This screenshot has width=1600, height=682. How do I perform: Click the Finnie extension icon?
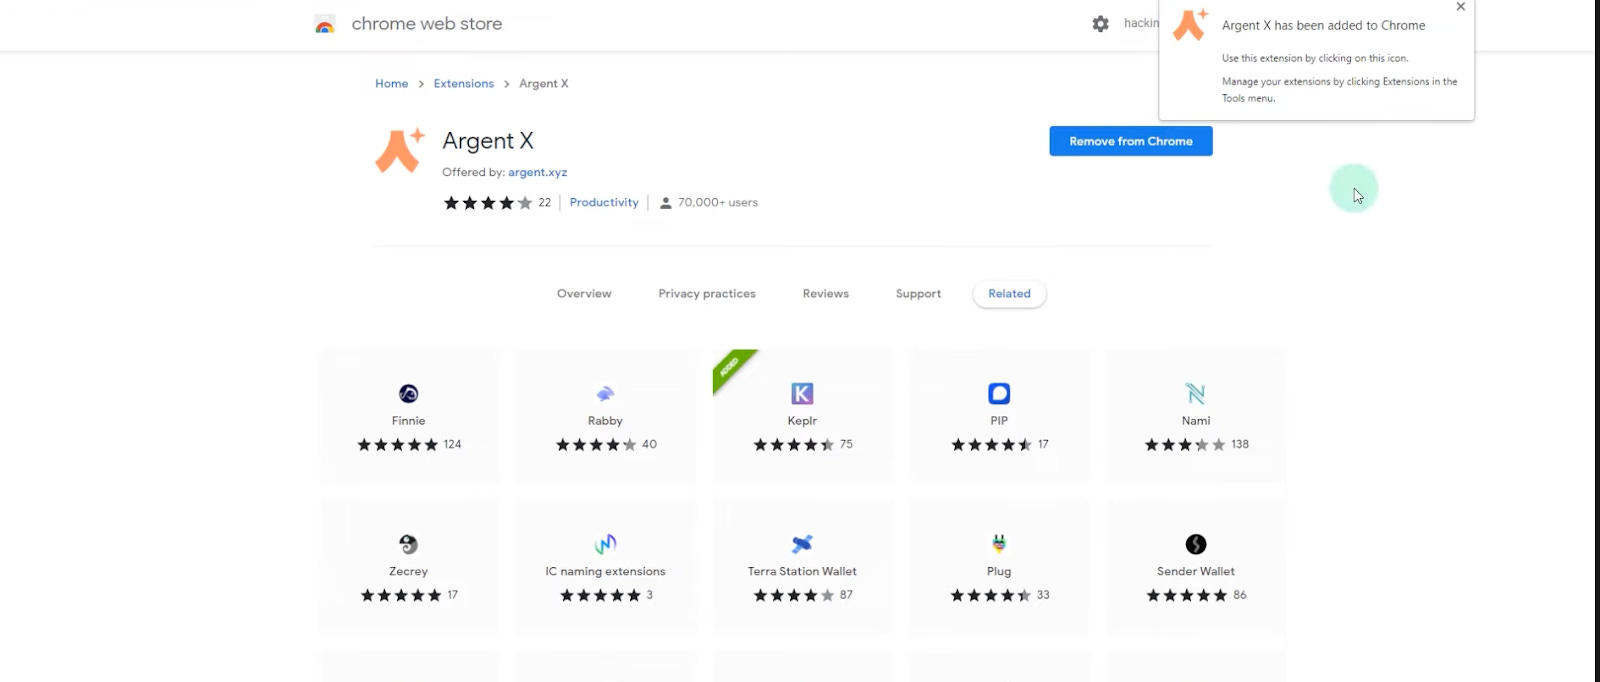pos(408,394)
